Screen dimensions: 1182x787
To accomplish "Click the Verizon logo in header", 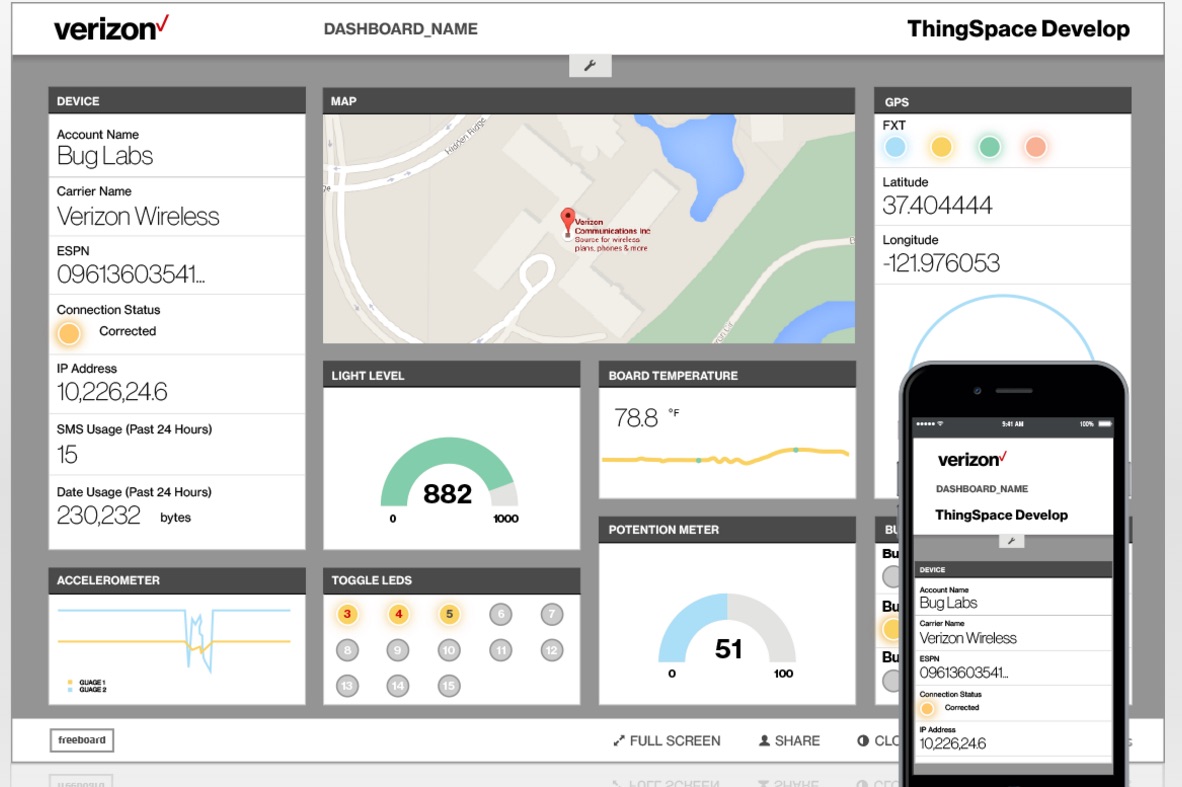I will [112, 29].
